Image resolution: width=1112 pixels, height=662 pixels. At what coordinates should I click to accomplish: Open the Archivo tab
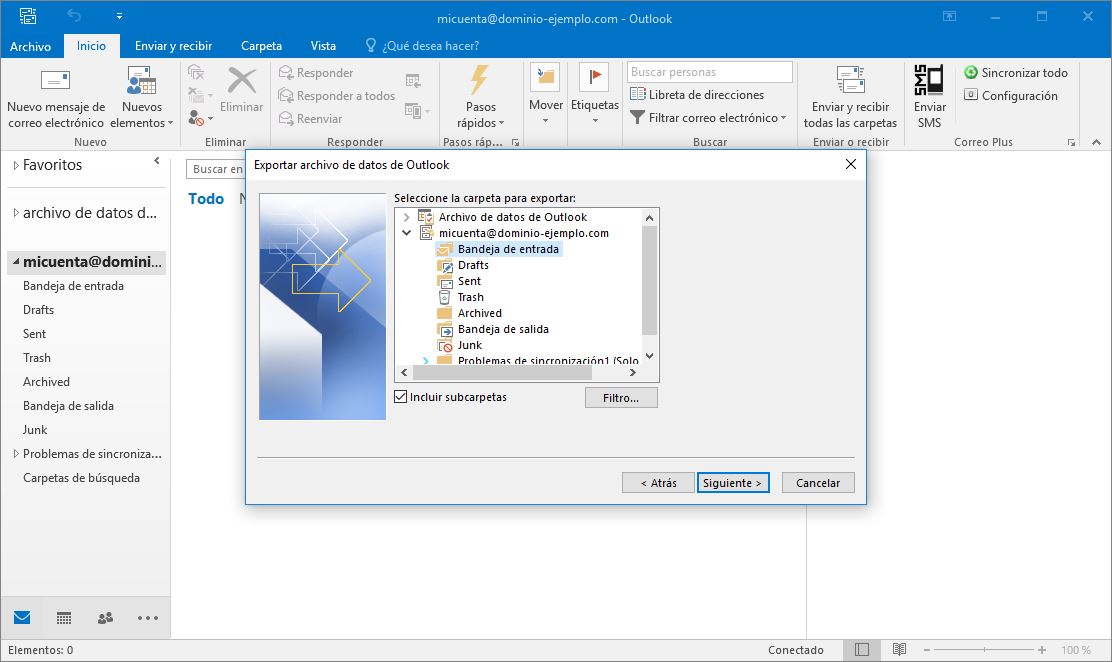click(x=30, y=46)
